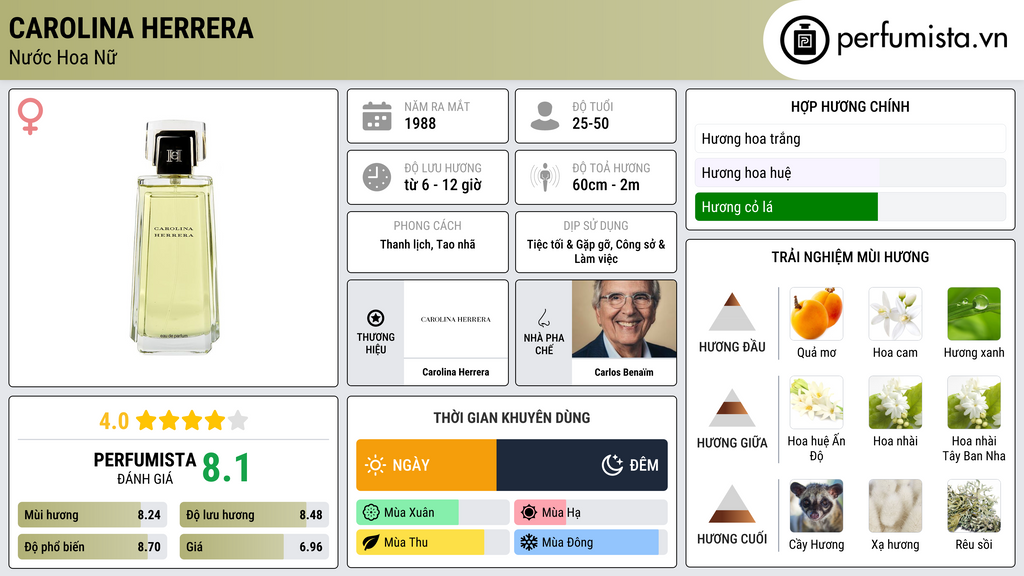Click the Hương hoa huệ accord bar

(850, 172)
